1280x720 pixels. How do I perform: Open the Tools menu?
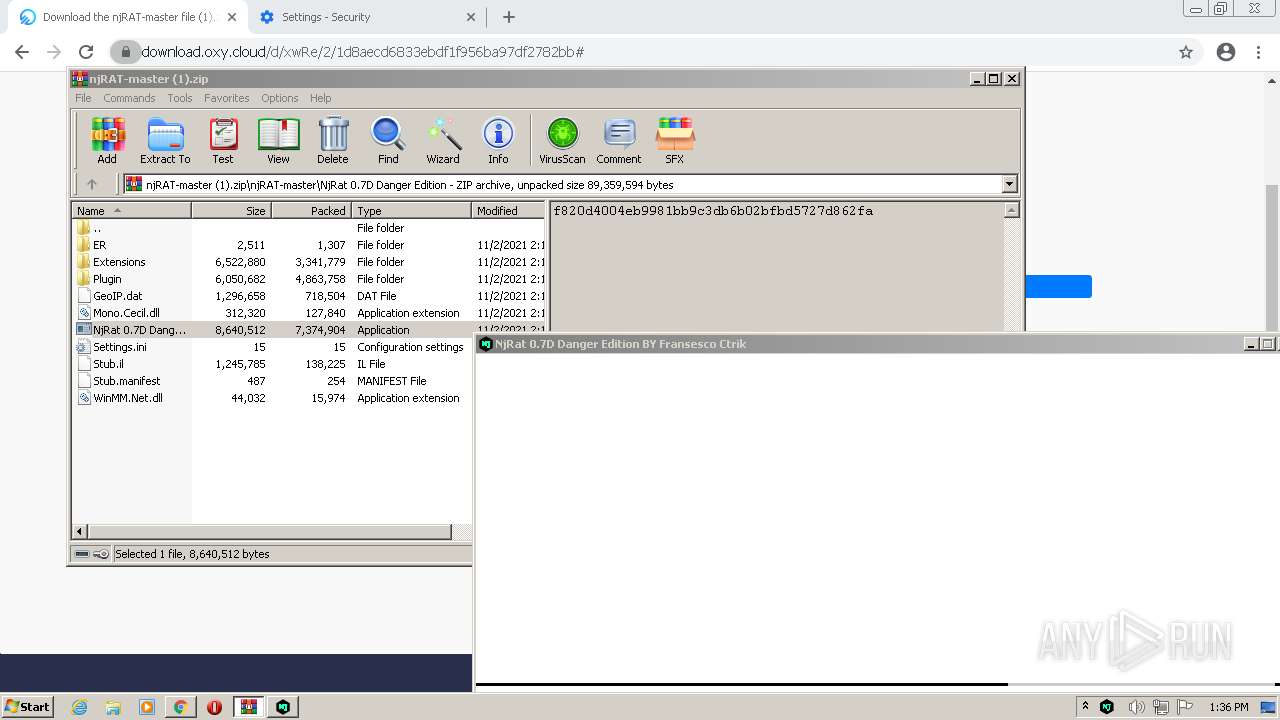click(x=180, y=98)
